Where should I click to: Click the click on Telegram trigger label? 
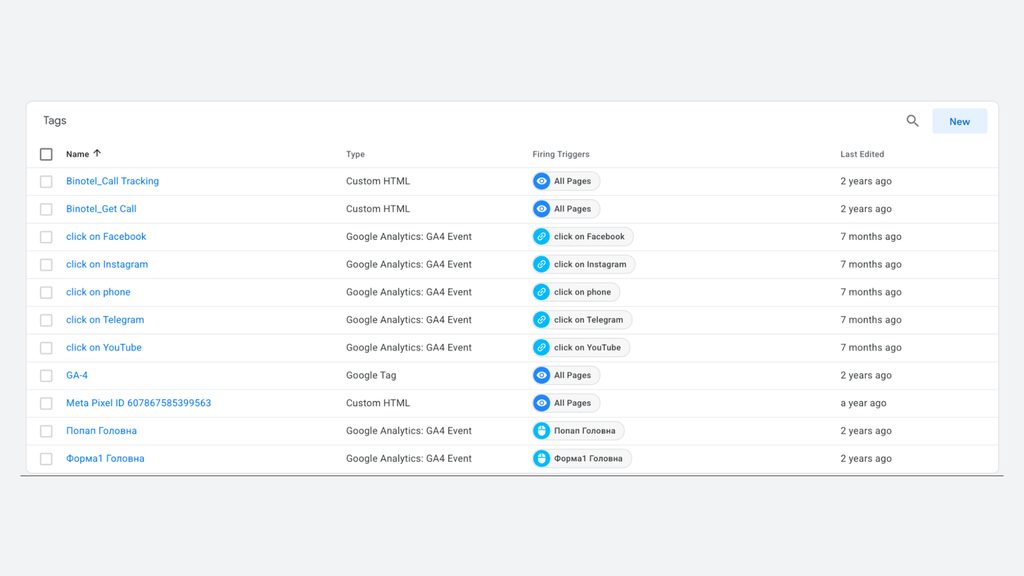click(588, 320)
